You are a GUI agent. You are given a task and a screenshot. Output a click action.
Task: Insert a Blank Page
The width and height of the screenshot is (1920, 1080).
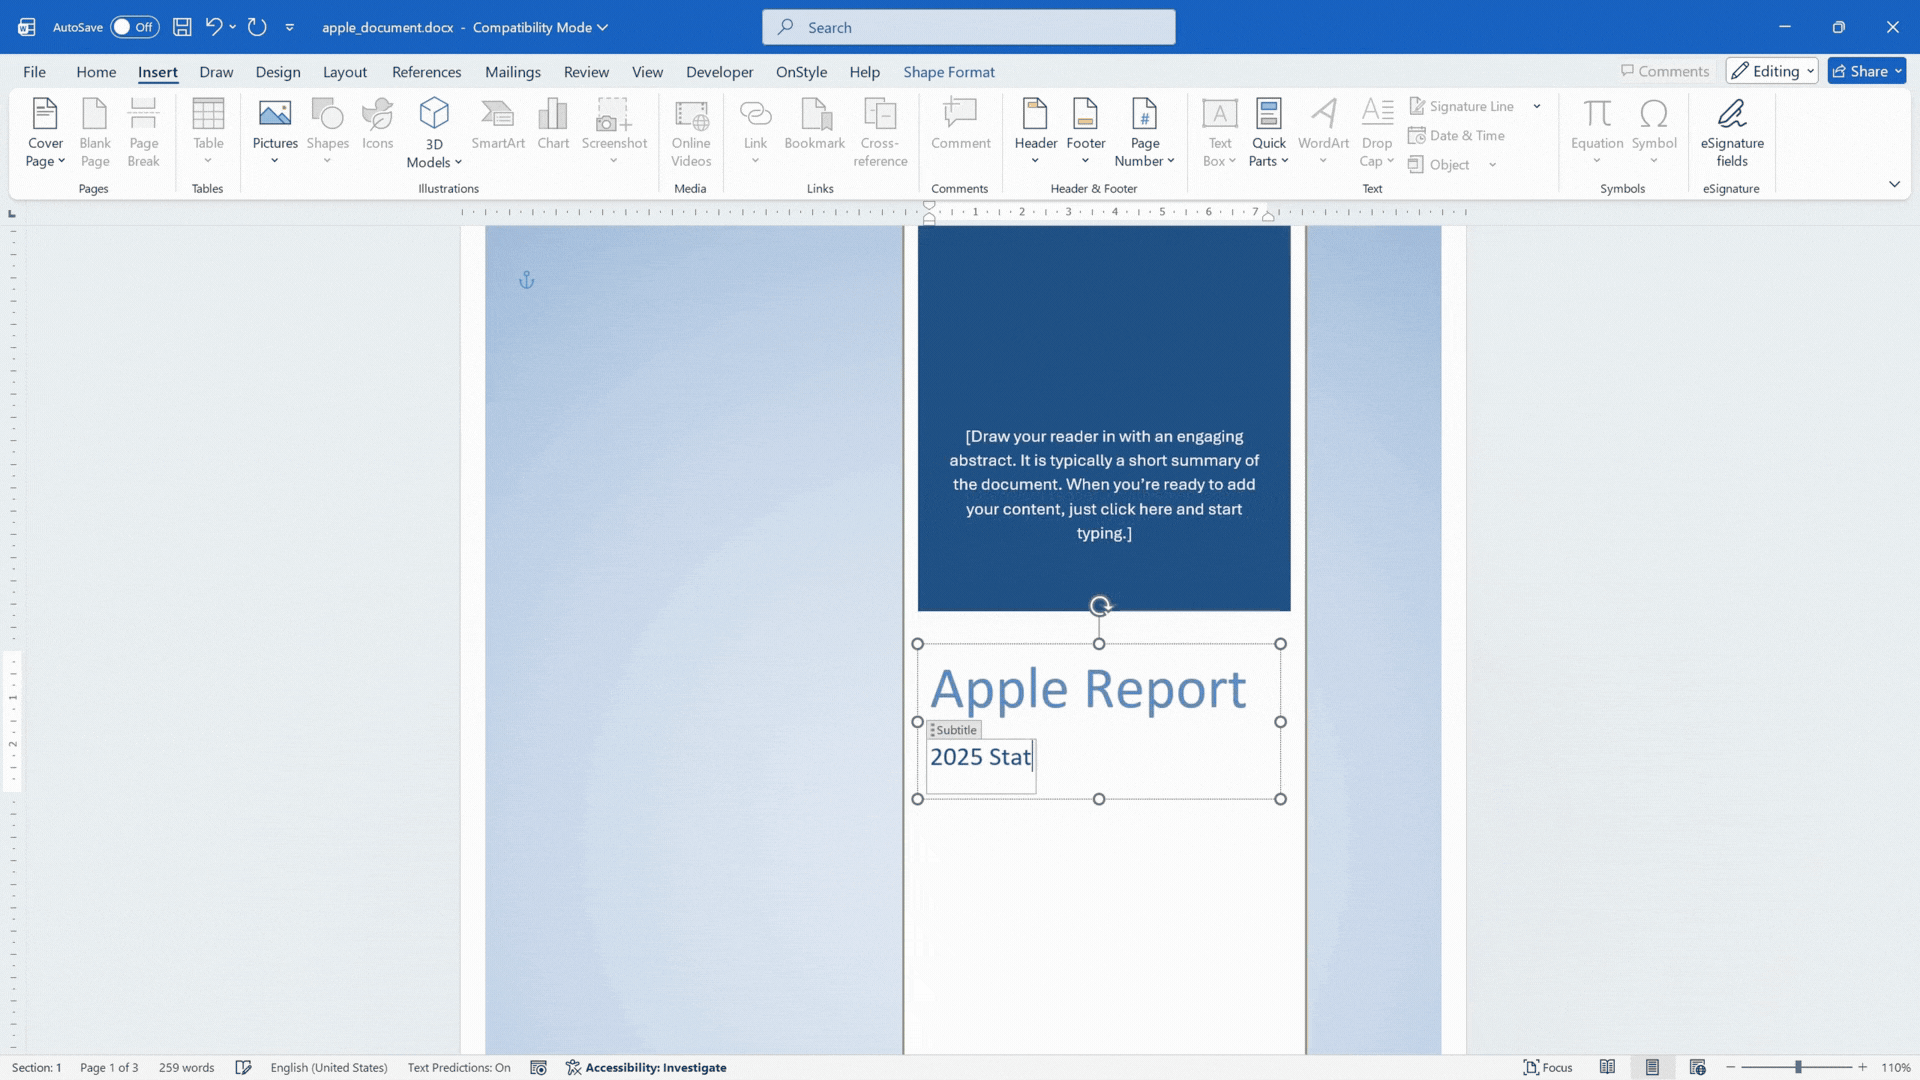(95, 133)
